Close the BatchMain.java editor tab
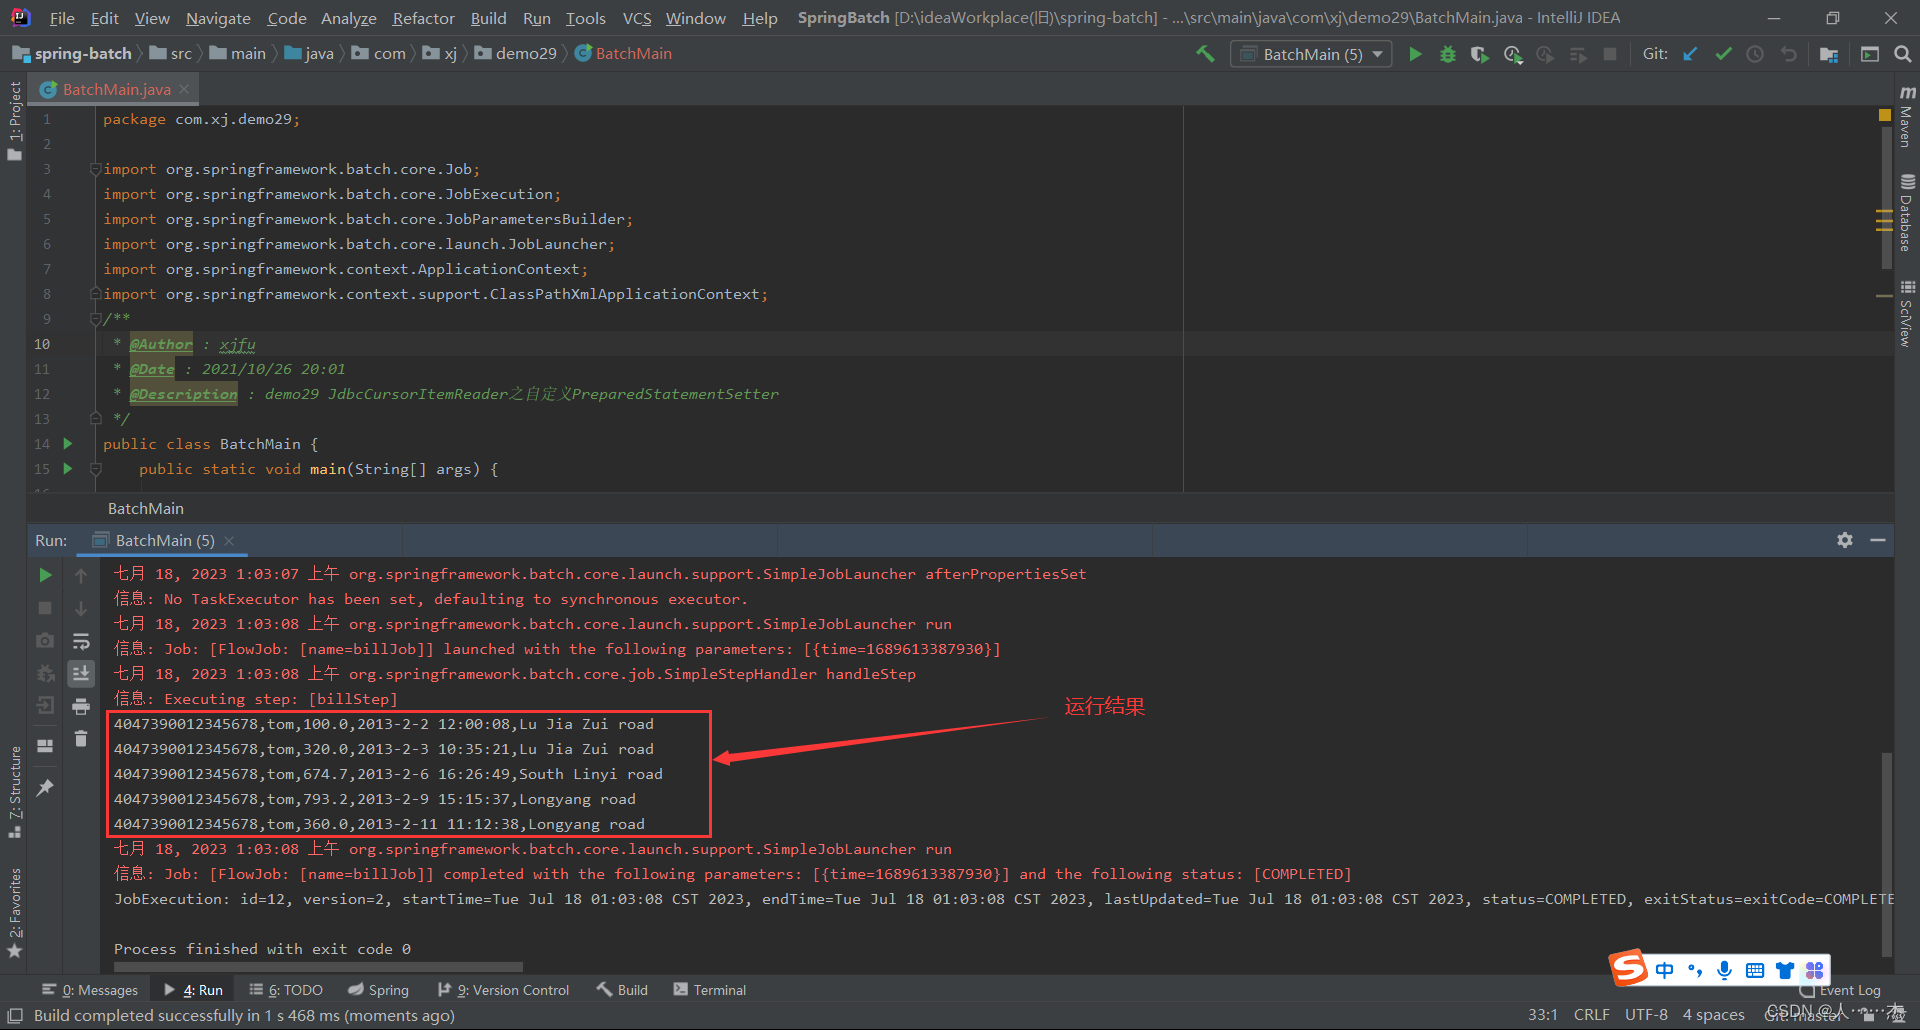 (x=184, y=89)
